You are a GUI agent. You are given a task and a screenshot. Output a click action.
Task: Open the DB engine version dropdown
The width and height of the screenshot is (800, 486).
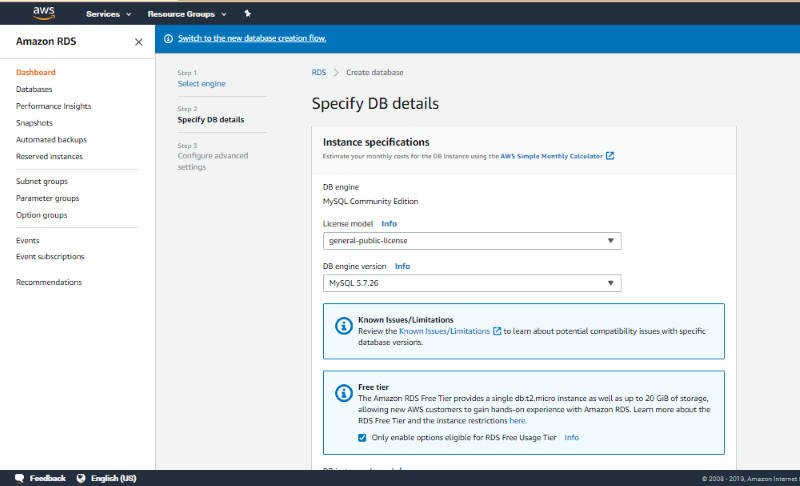tap(472, 283)
